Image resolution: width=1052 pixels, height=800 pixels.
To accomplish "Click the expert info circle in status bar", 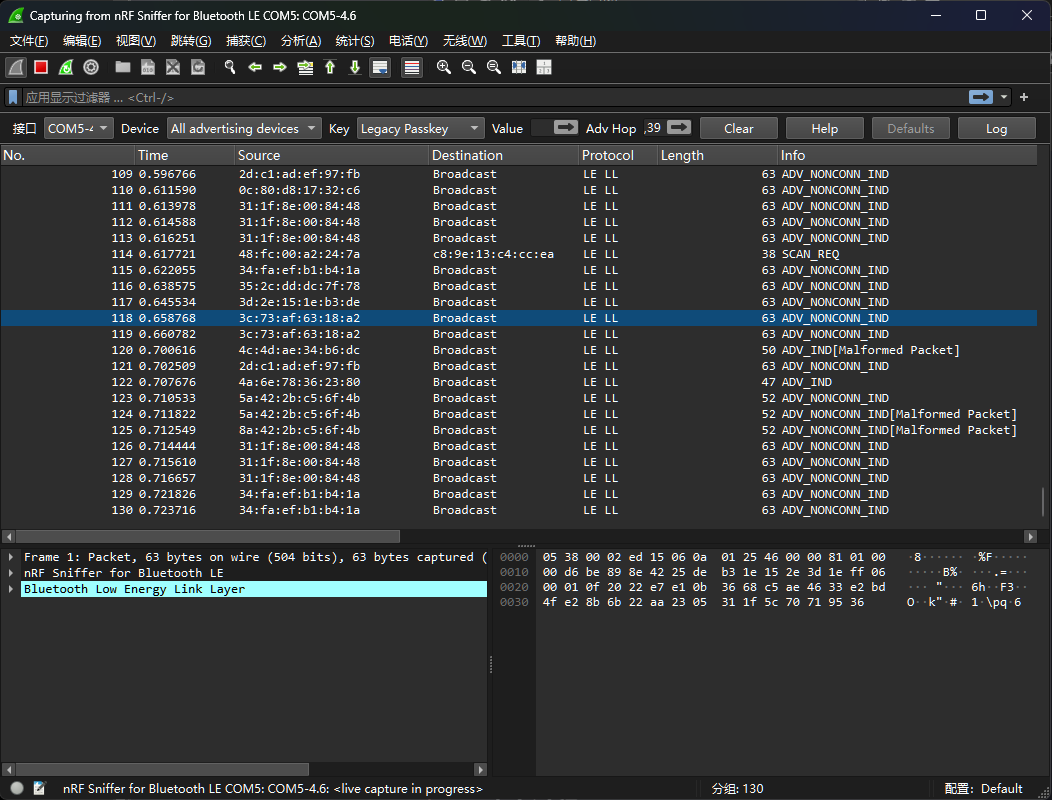I will (x=17, y=788).
